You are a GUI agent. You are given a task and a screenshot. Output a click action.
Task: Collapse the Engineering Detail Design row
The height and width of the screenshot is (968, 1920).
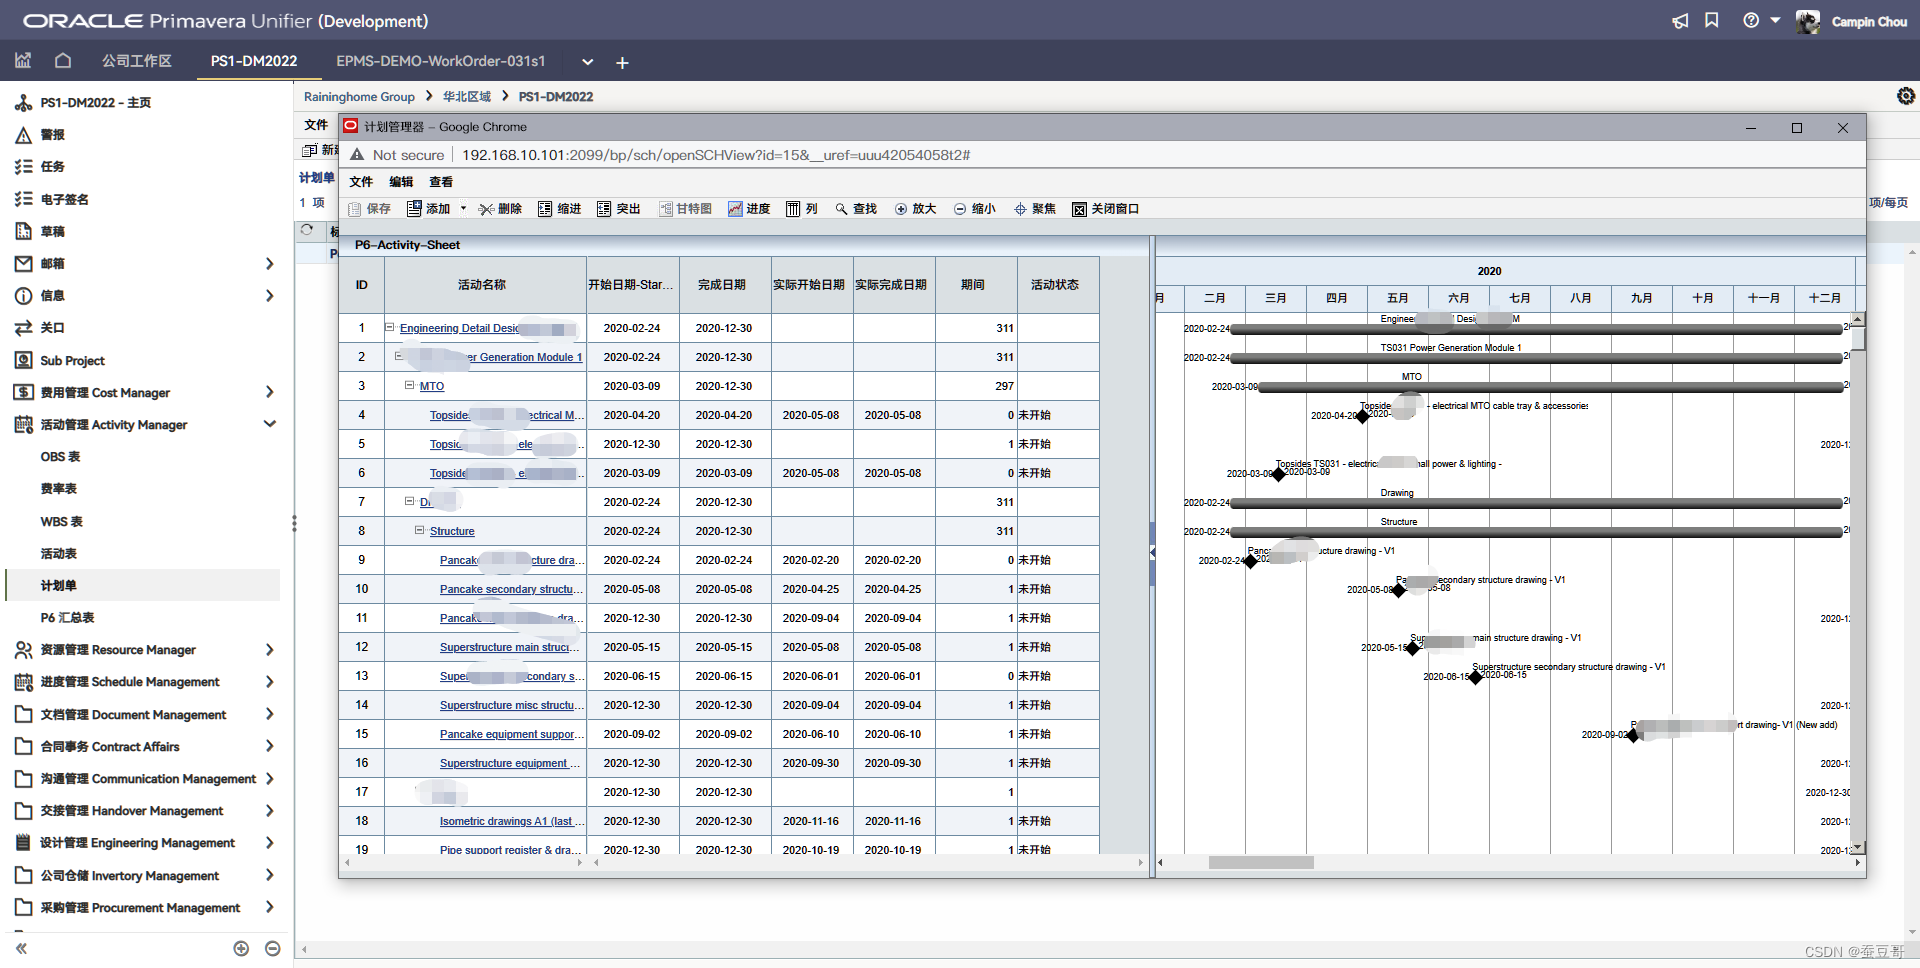pos(390,327)
